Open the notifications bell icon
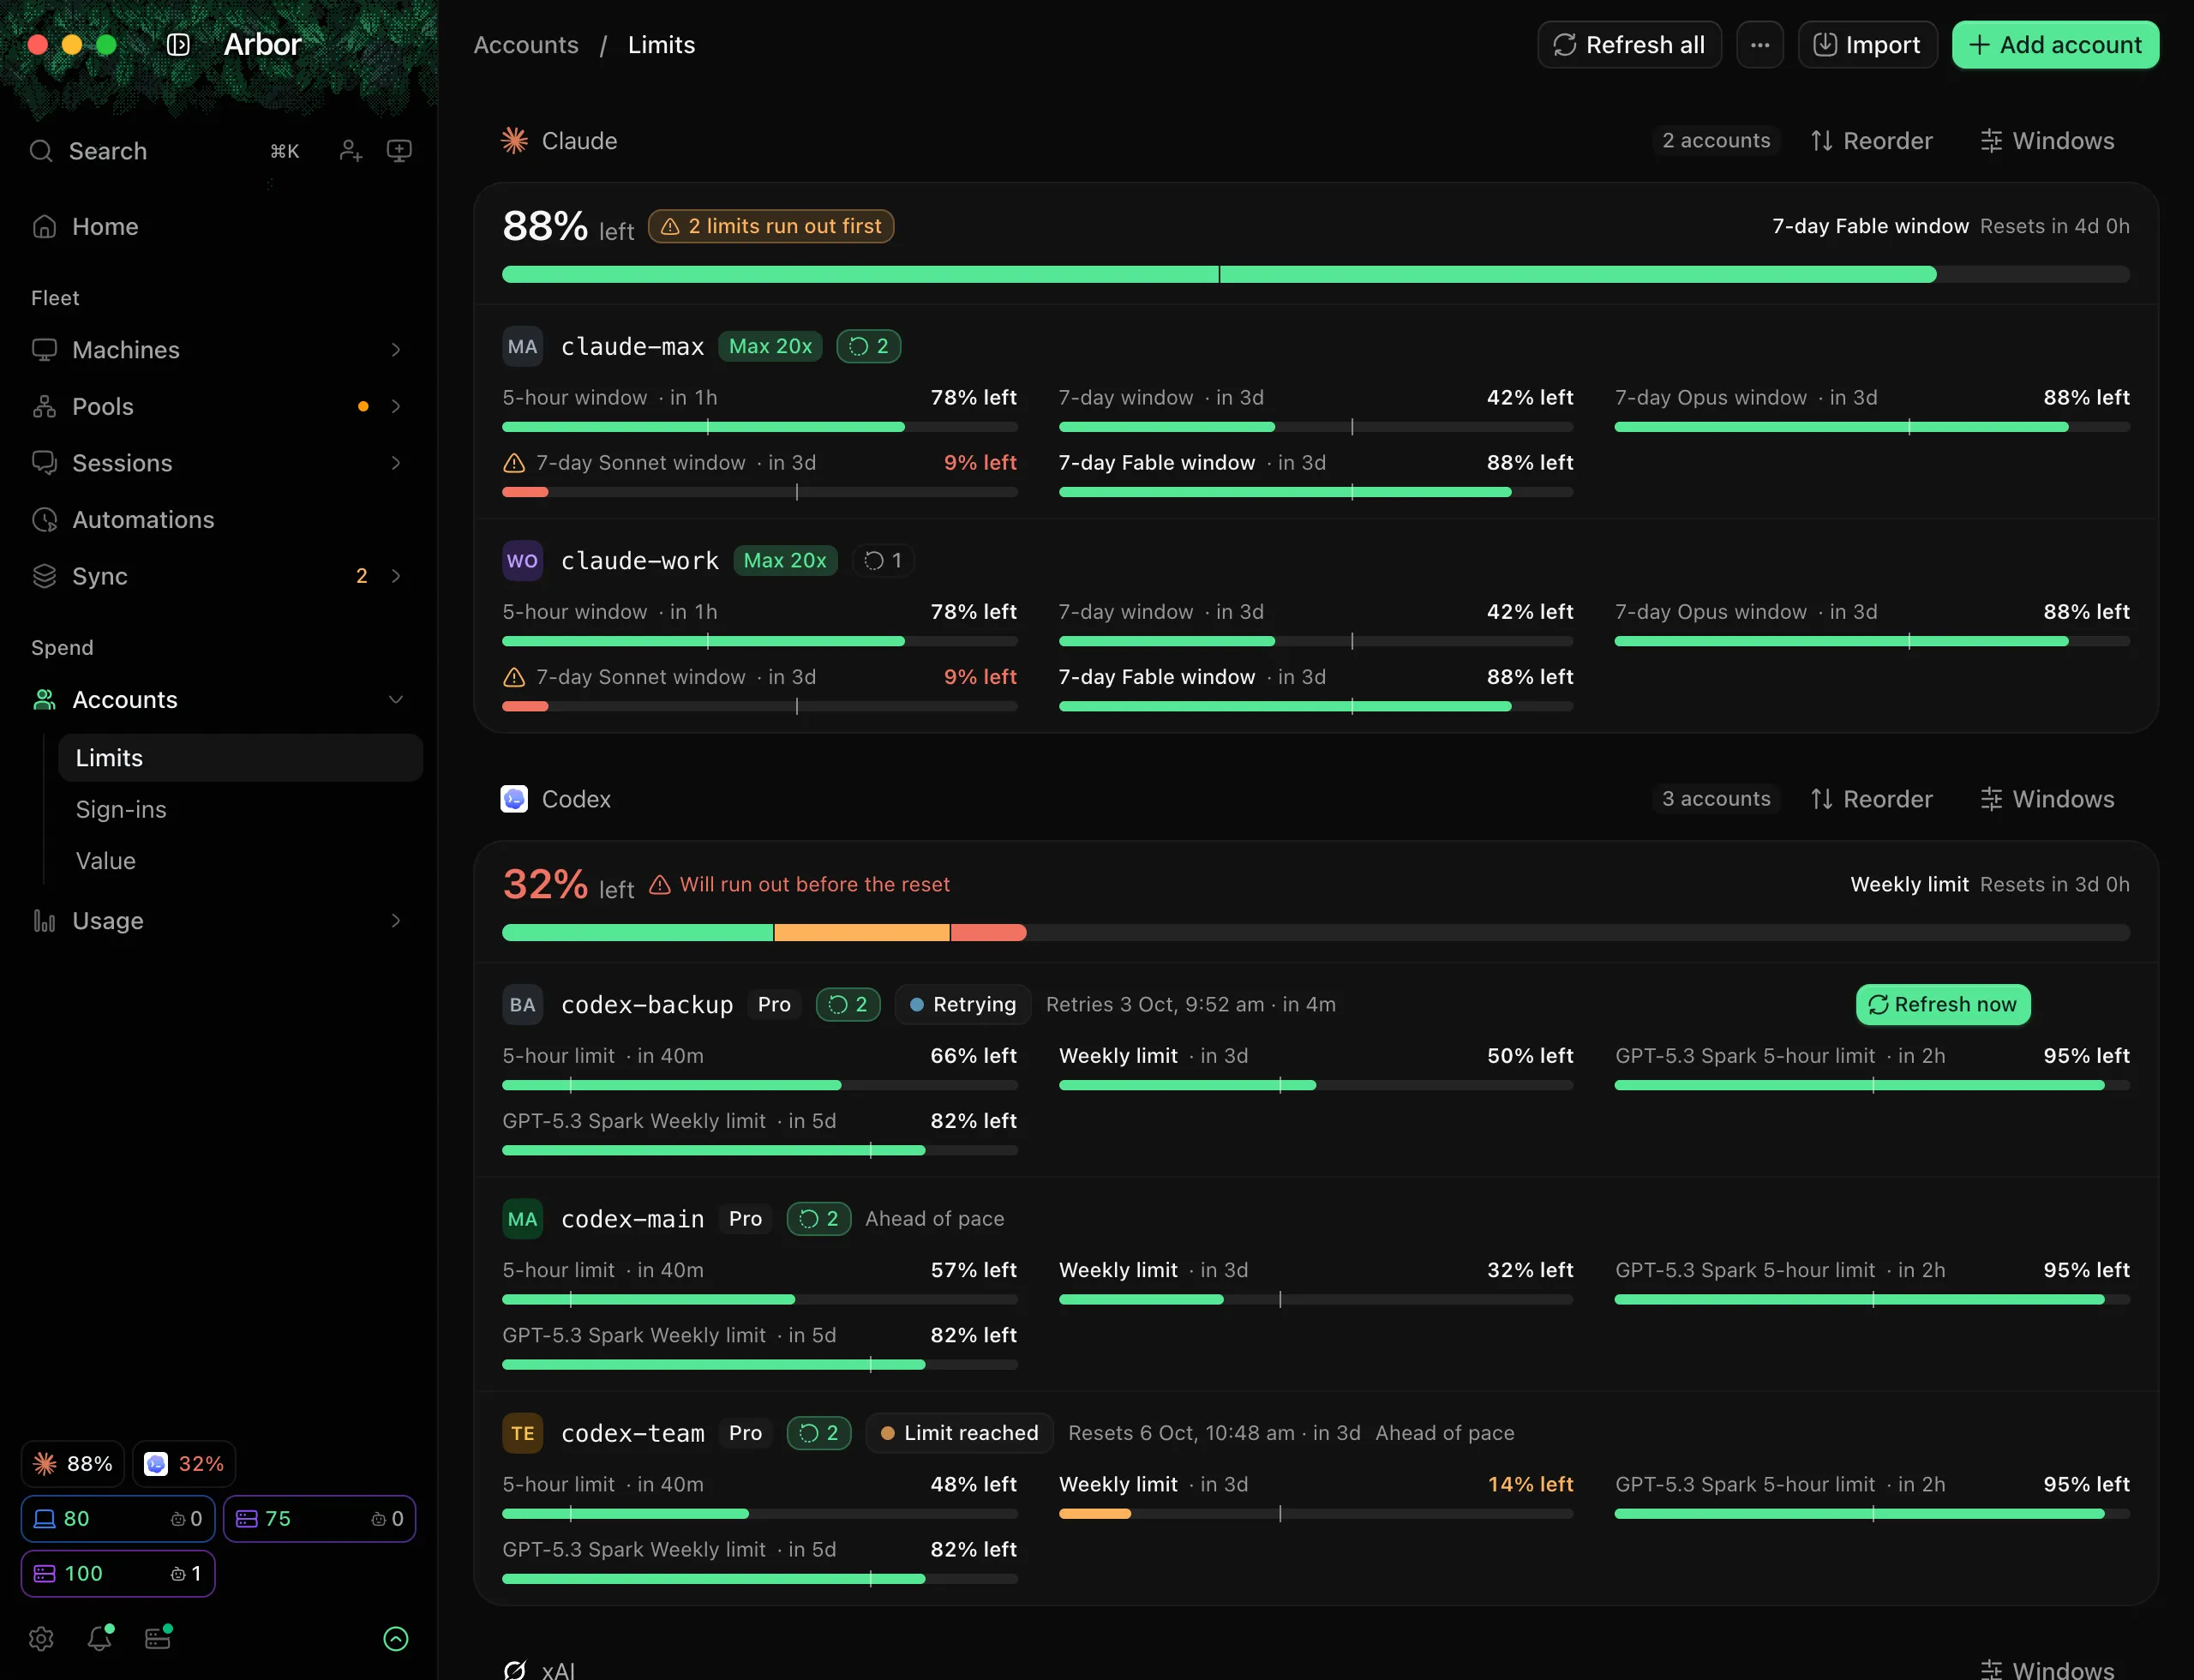The height and width of the screenshot is (1680, 2194). tap(99, 1638)
